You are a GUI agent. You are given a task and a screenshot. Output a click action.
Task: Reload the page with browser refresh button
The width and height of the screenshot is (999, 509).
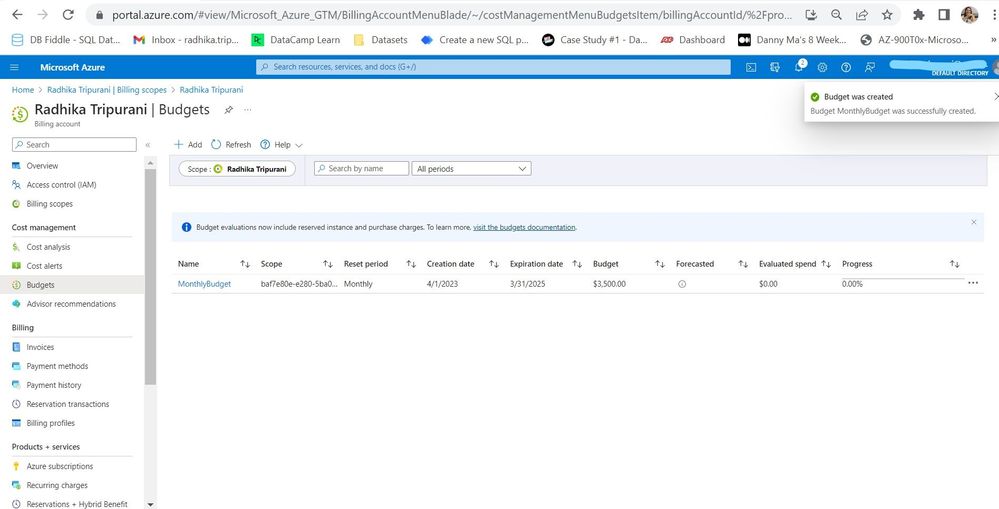pyautogui.click(x=68, y=14)
